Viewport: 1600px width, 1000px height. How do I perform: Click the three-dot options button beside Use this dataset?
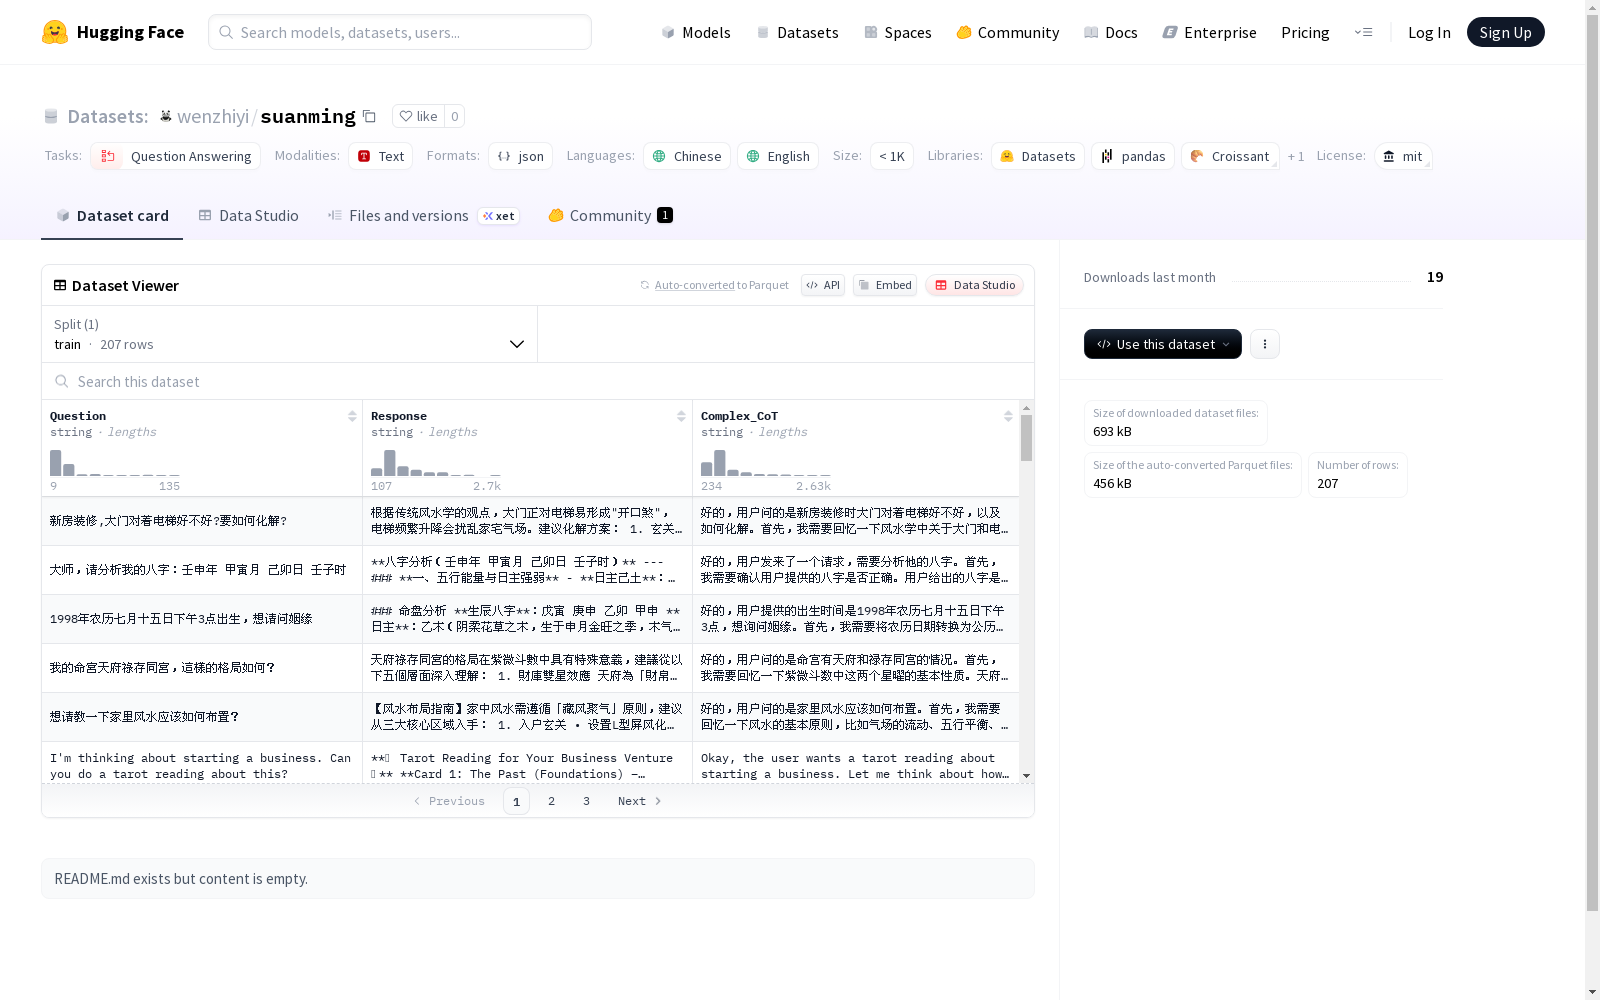click(1265, 344)
